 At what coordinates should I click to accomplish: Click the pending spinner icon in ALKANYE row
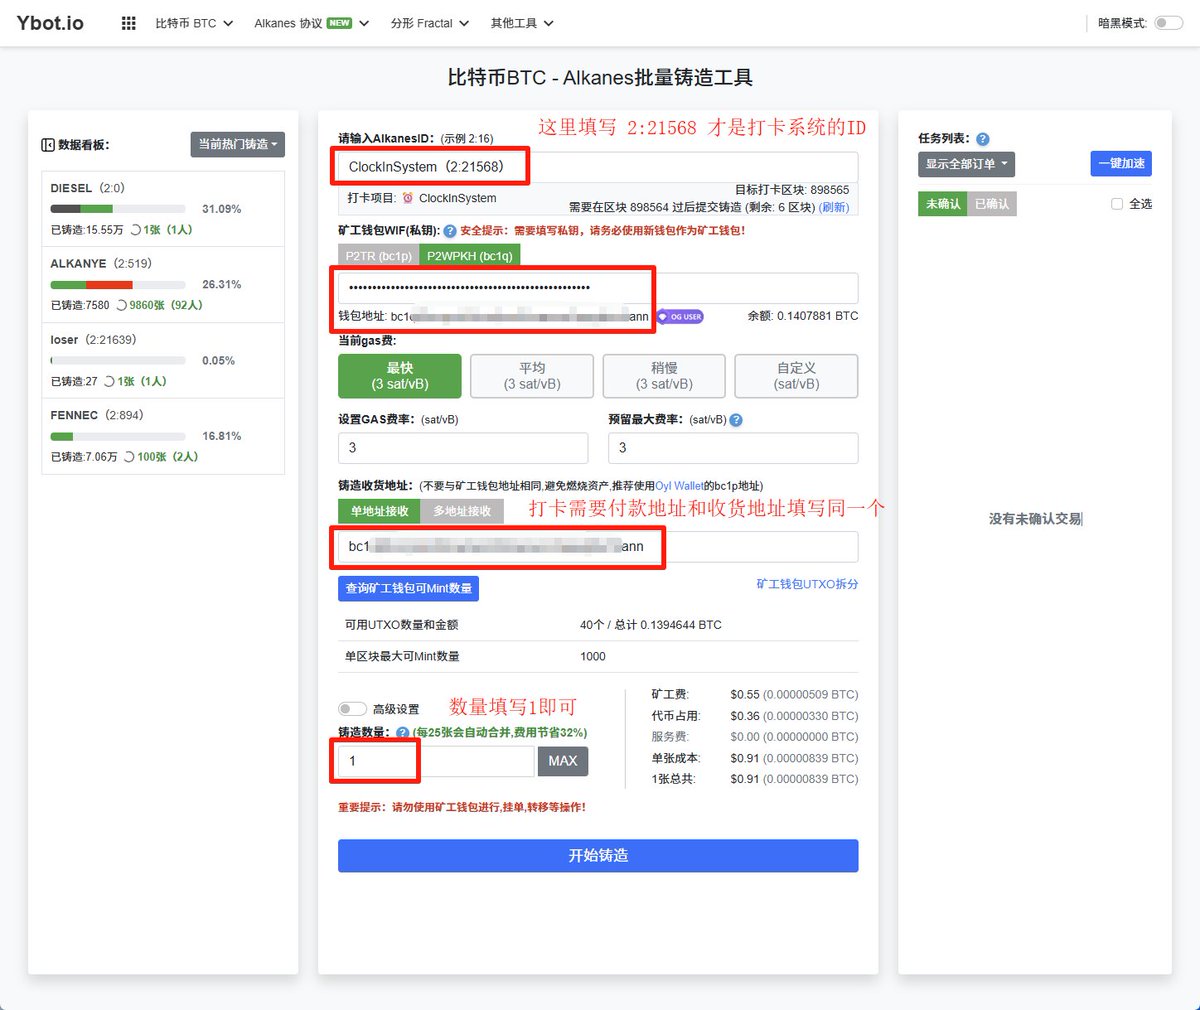click(122, 306)
